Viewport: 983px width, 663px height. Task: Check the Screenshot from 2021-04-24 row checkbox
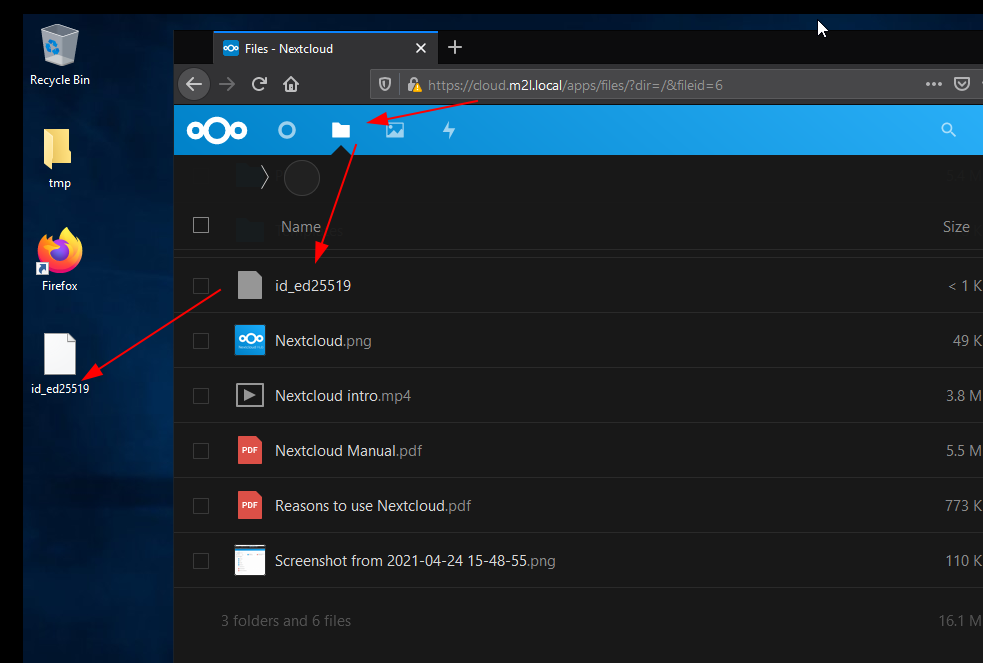(x=201, y=561)
